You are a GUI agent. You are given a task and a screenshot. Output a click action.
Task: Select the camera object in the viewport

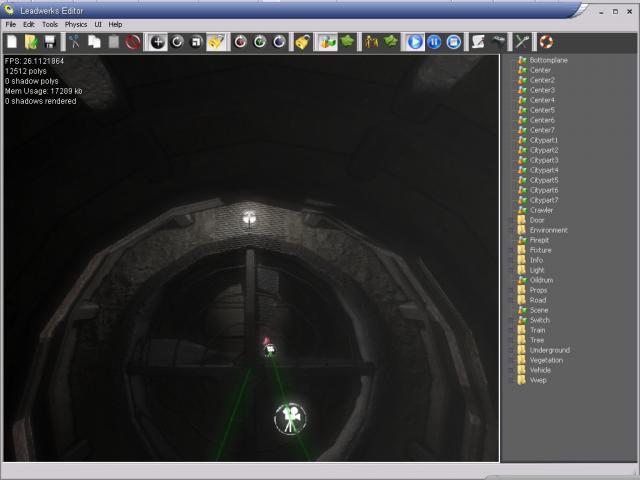click(x=290, y=417)
